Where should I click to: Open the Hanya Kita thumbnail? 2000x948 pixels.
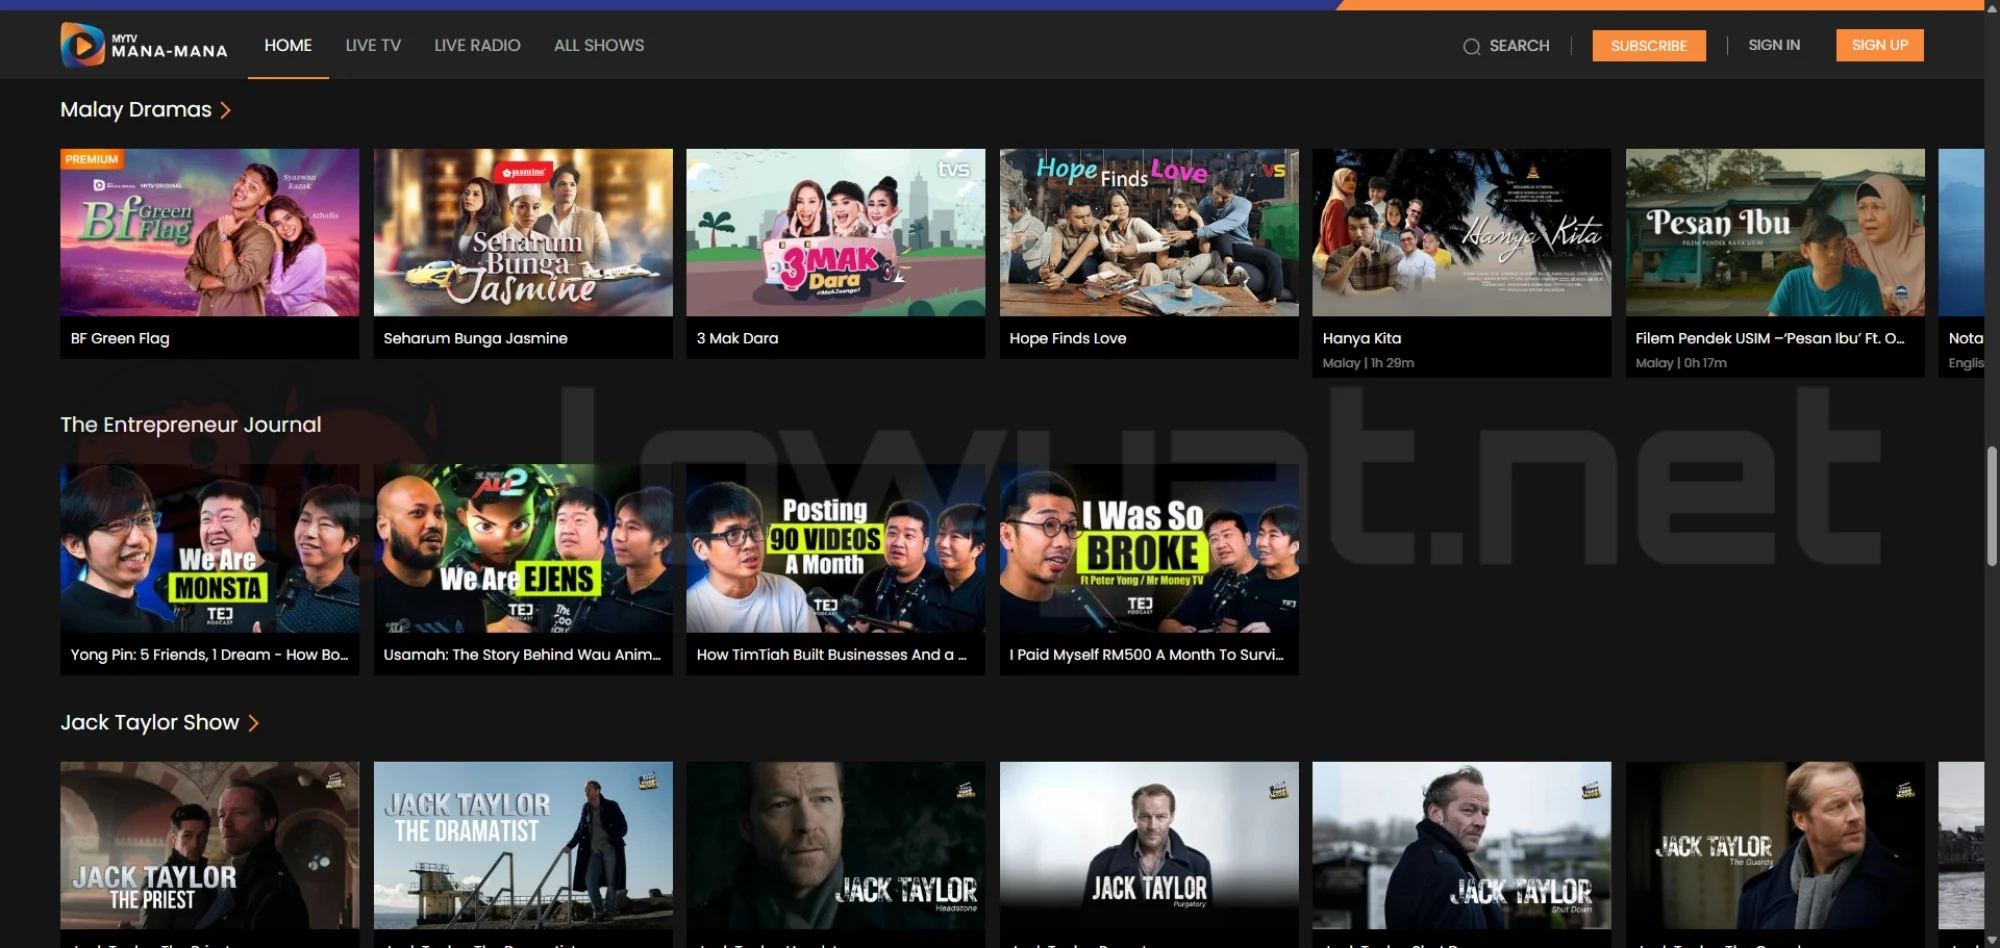coord(1462,233)
